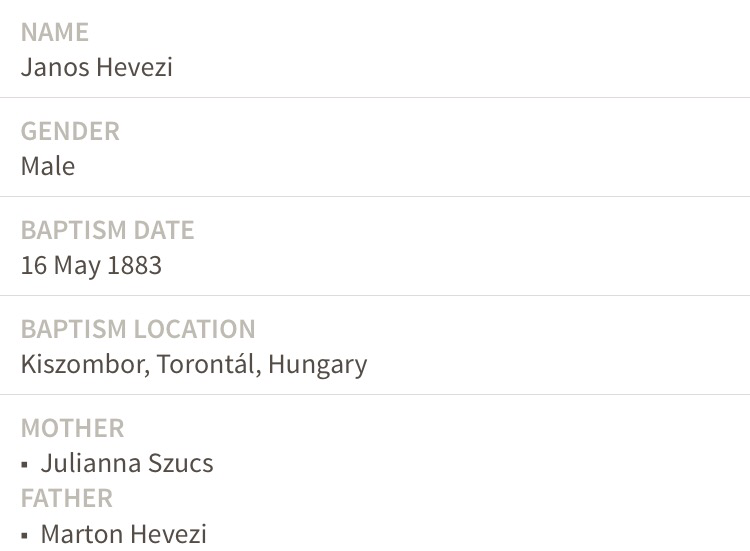Click the BAPTISM DATE label
Image resolution: width=750 pixels, height=551 pixels.
pyautogui.click(x=107, y=230)
